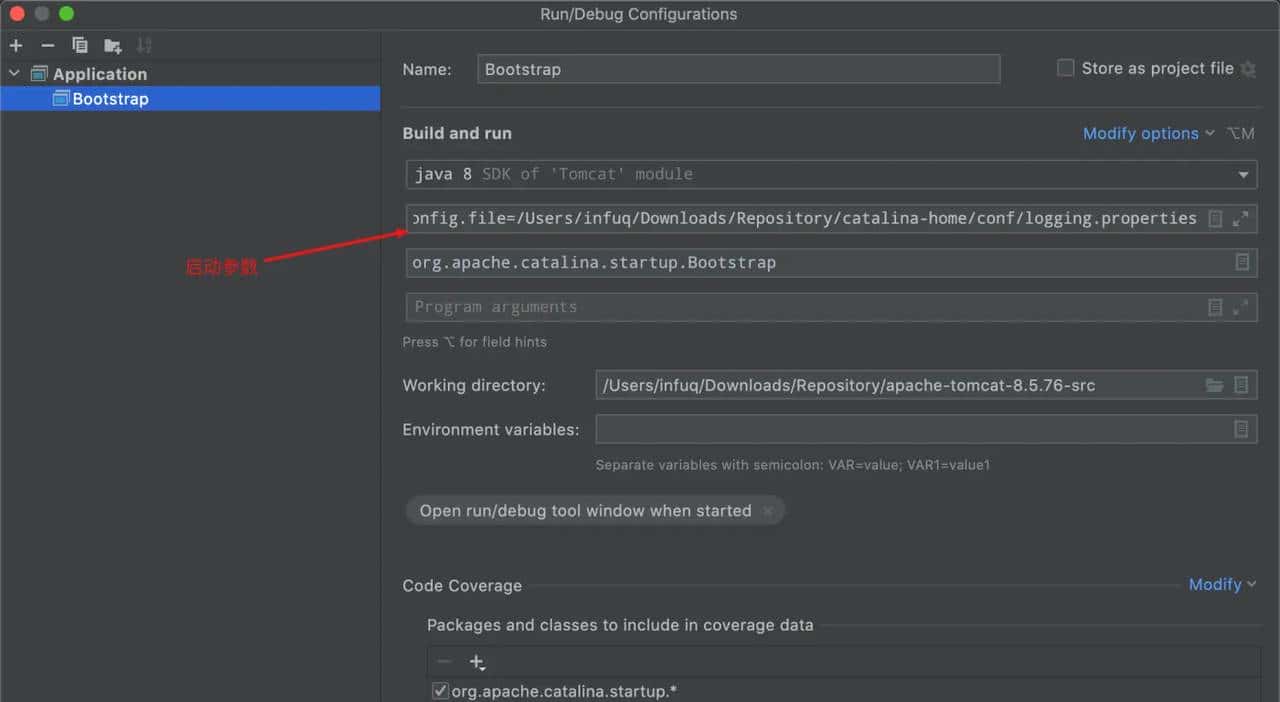Image resolution: width=1280 pixels, height=702 pixels.
Task: Click the Name text field with Bootstrap
Action: [738, 69]
